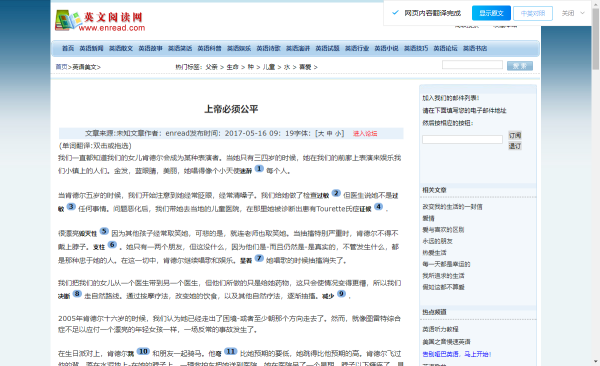
Task: Click the 中英对照 button
Action: pyautogui.click(x=533, y=13)
